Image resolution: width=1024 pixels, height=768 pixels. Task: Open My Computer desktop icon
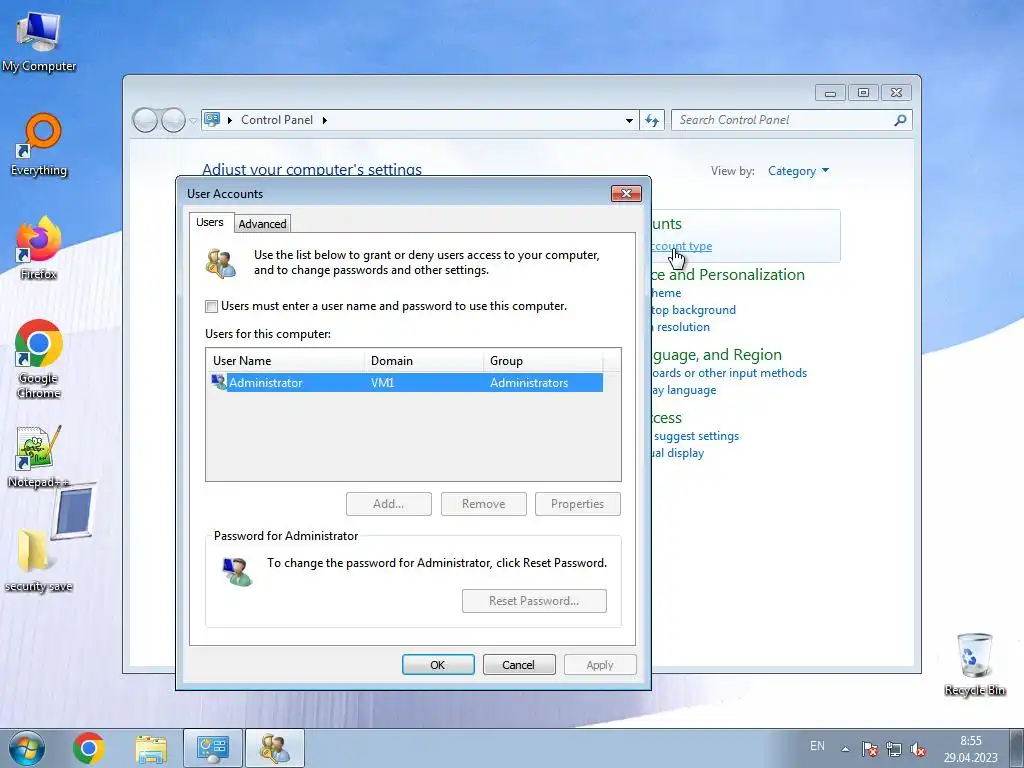click(39, 41)
